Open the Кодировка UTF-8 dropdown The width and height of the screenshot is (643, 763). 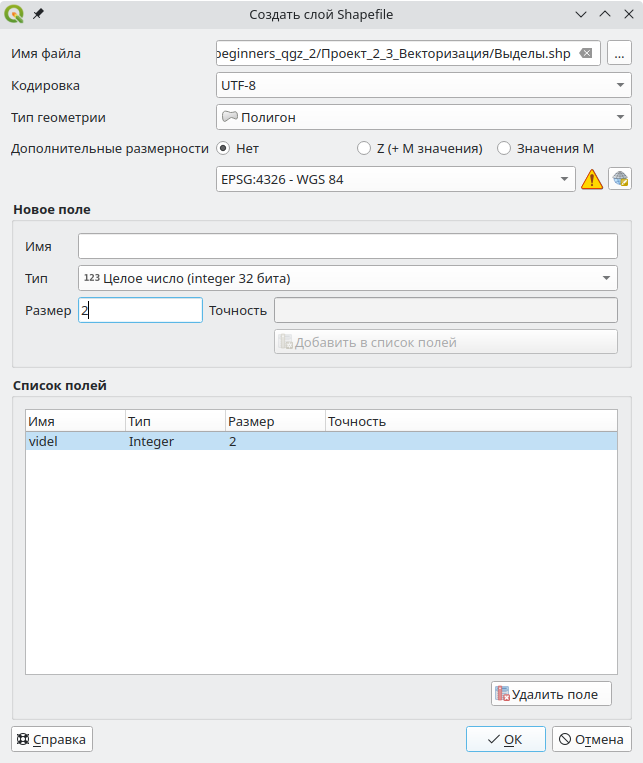point(423,85)
